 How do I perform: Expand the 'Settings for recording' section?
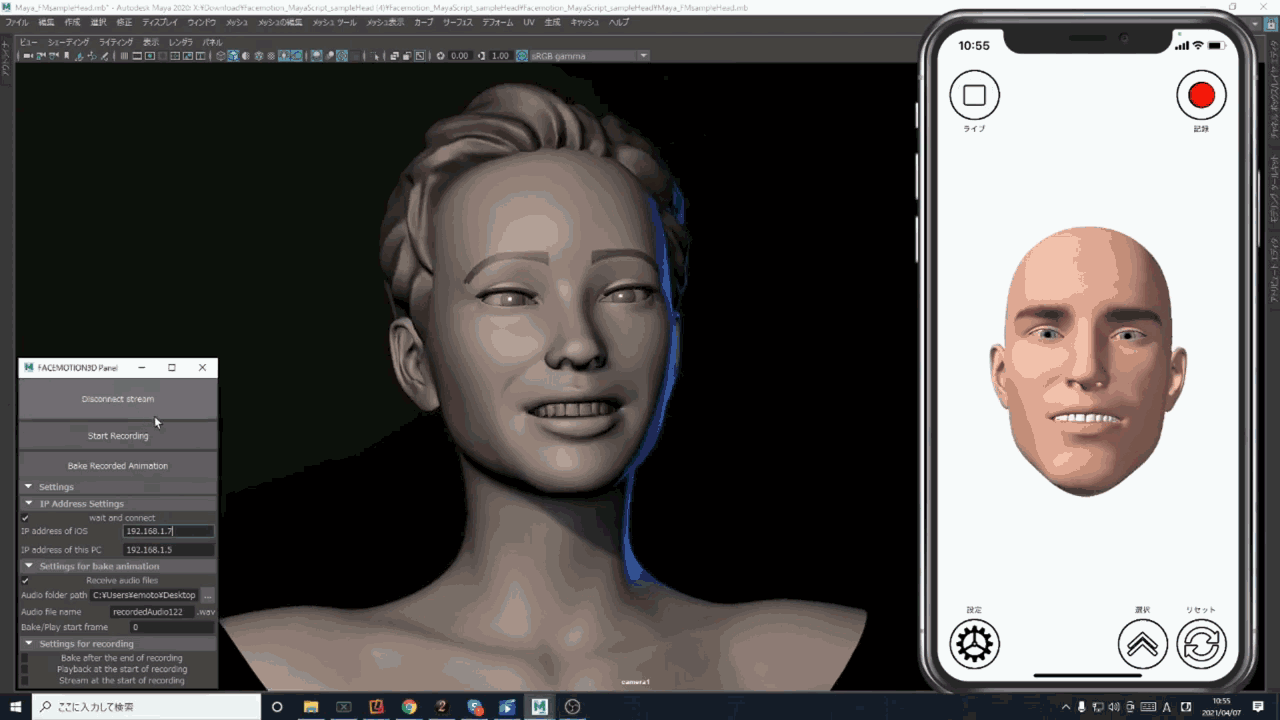[28, 642]
